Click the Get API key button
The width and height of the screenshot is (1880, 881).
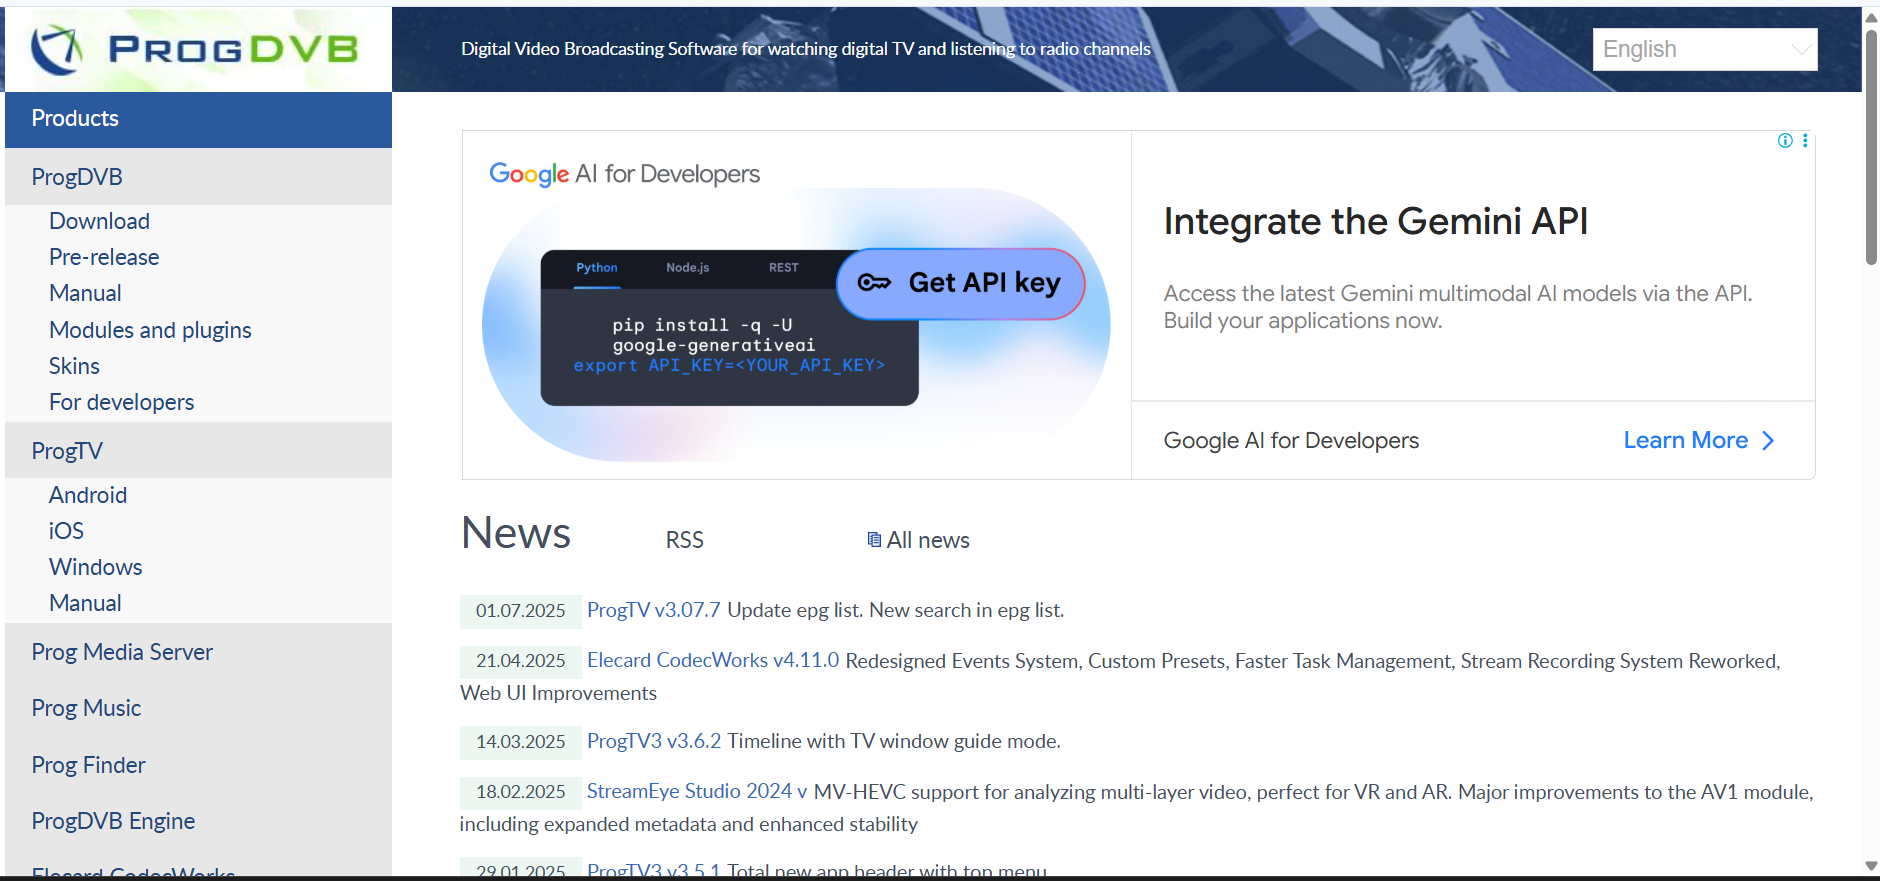tap(961, 284)
